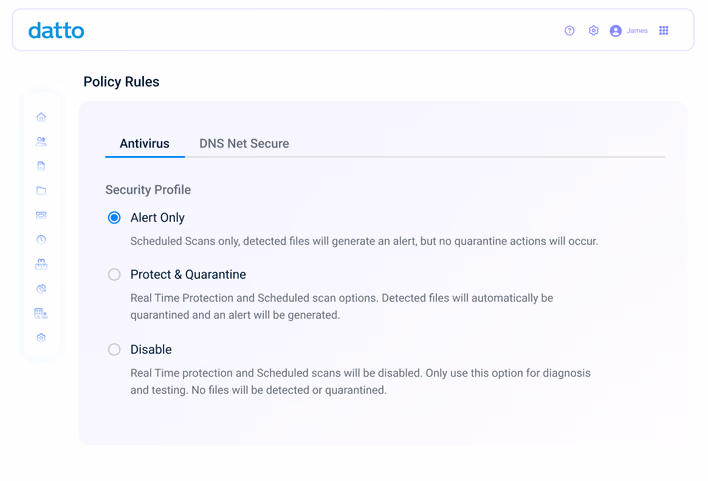Image resolution: width=708 pixels, height=481 pixels.
Task: Click the pie chart reports icon
Action: 41,289
